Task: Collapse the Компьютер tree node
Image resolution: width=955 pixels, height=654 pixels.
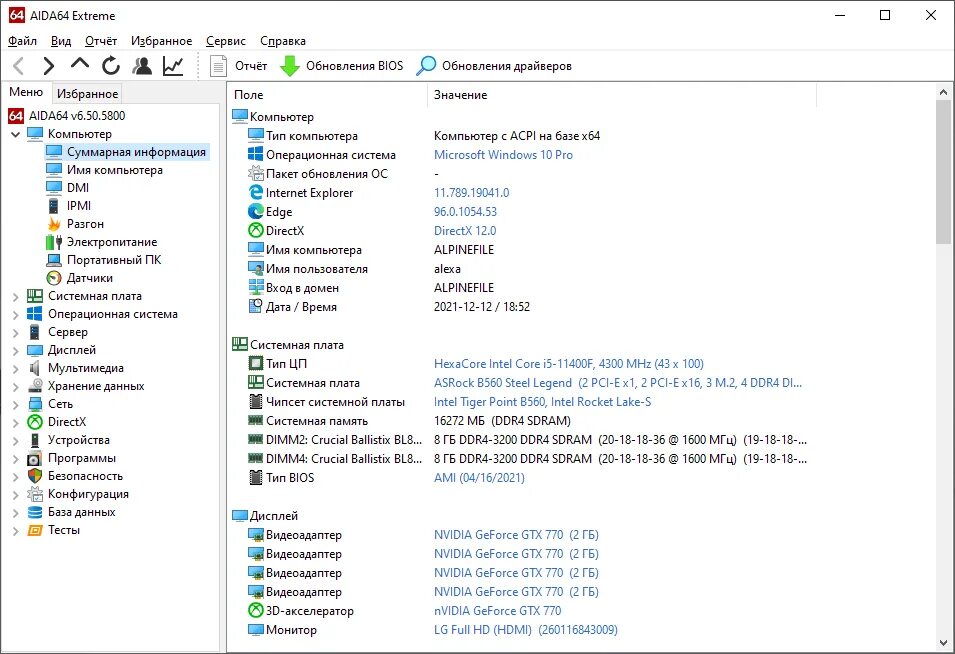Action: click(16, 134)
